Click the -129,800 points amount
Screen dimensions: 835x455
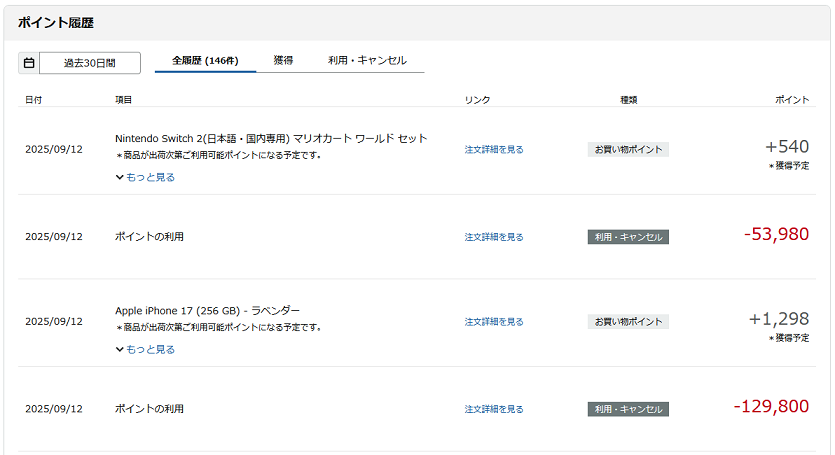(x=771, y=407)
